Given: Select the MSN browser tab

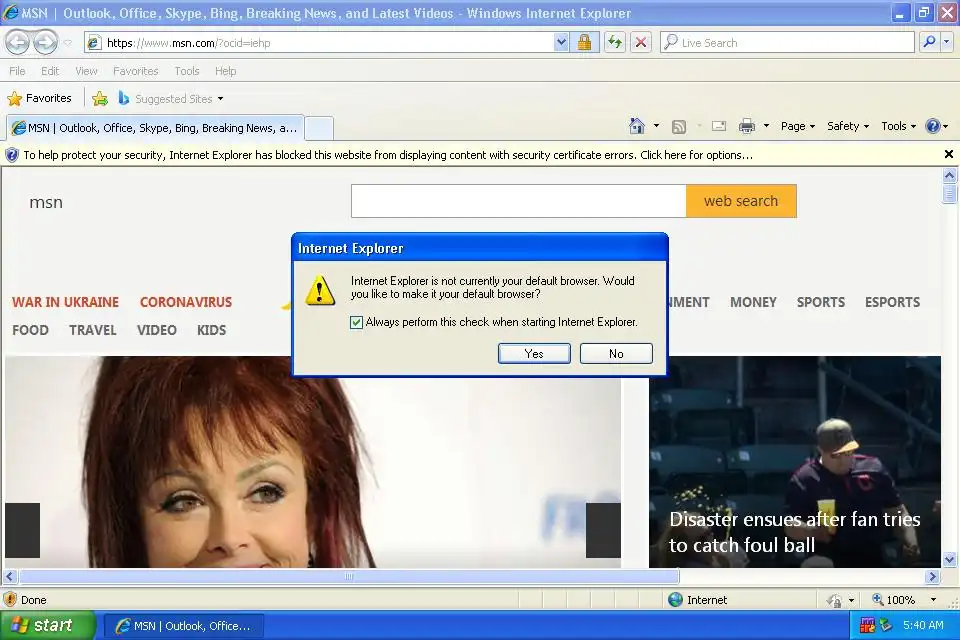Looking at the screenshot, I should click(155, 128).
